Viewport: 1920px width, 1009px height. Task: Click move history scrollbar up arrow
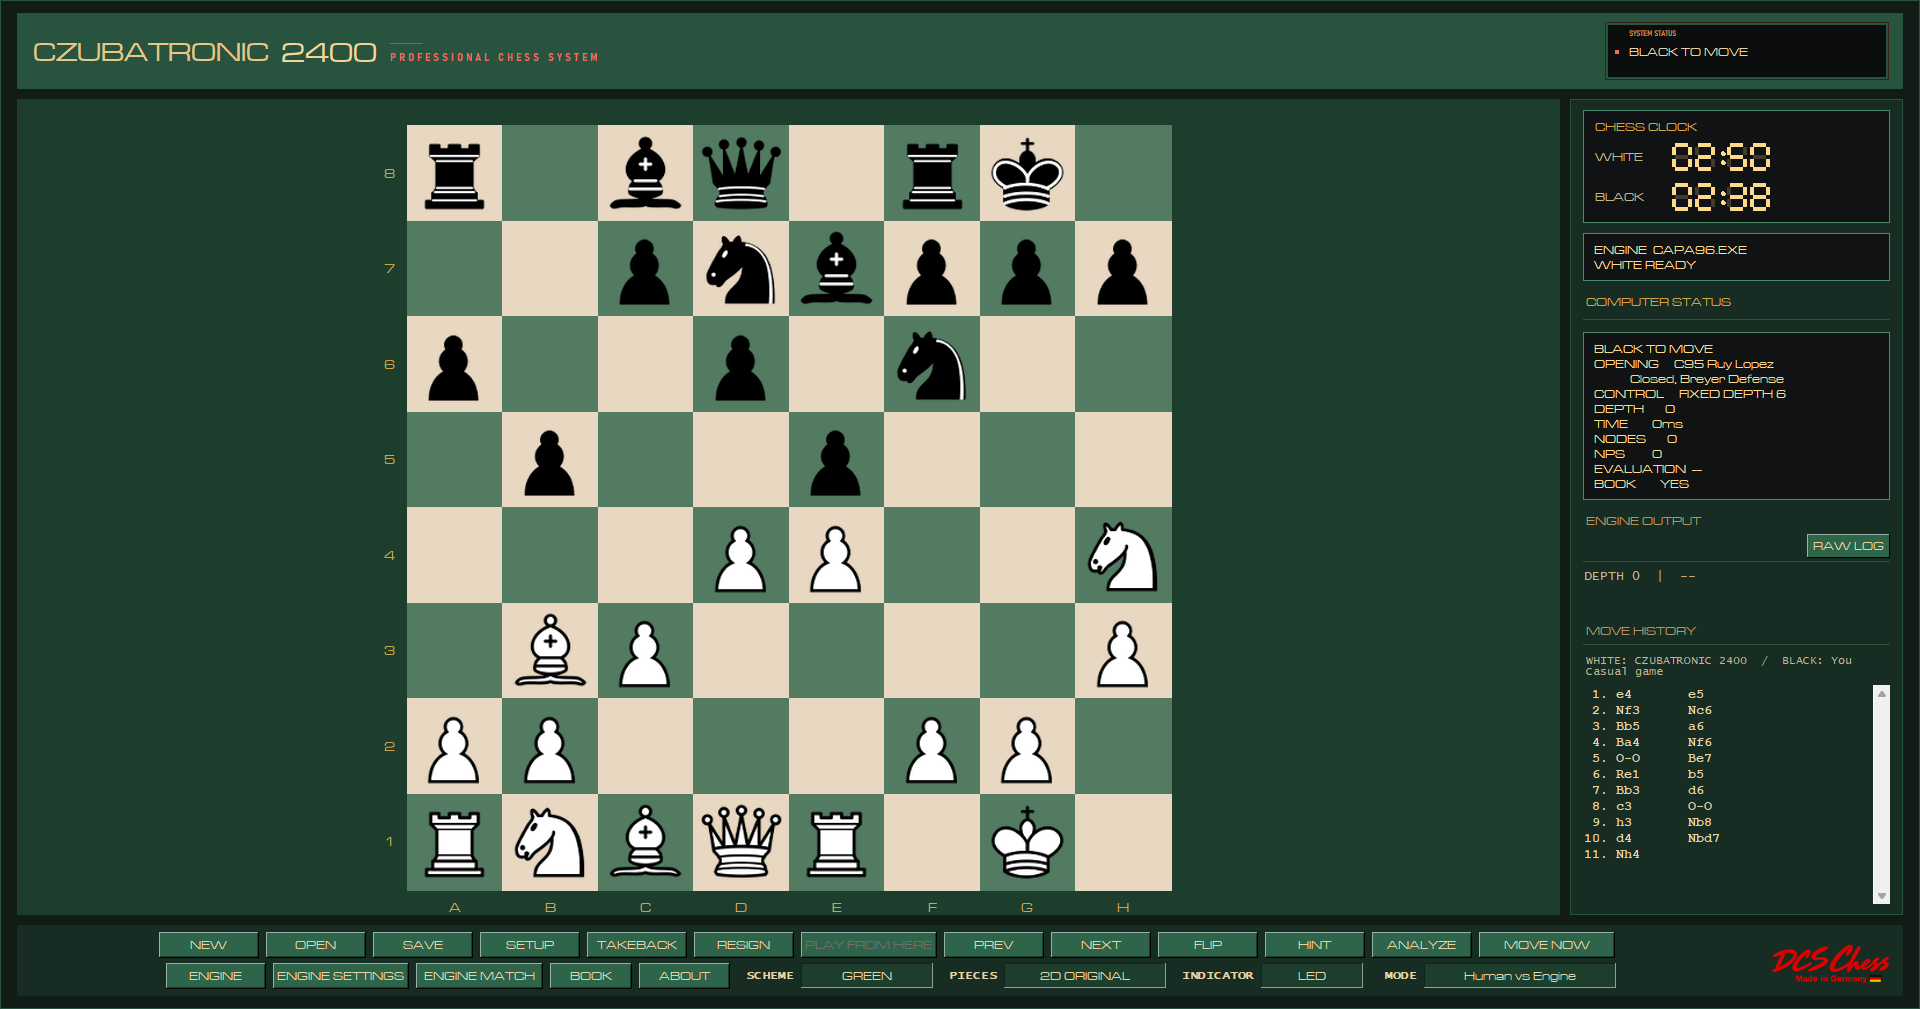tap(1881, 693)
